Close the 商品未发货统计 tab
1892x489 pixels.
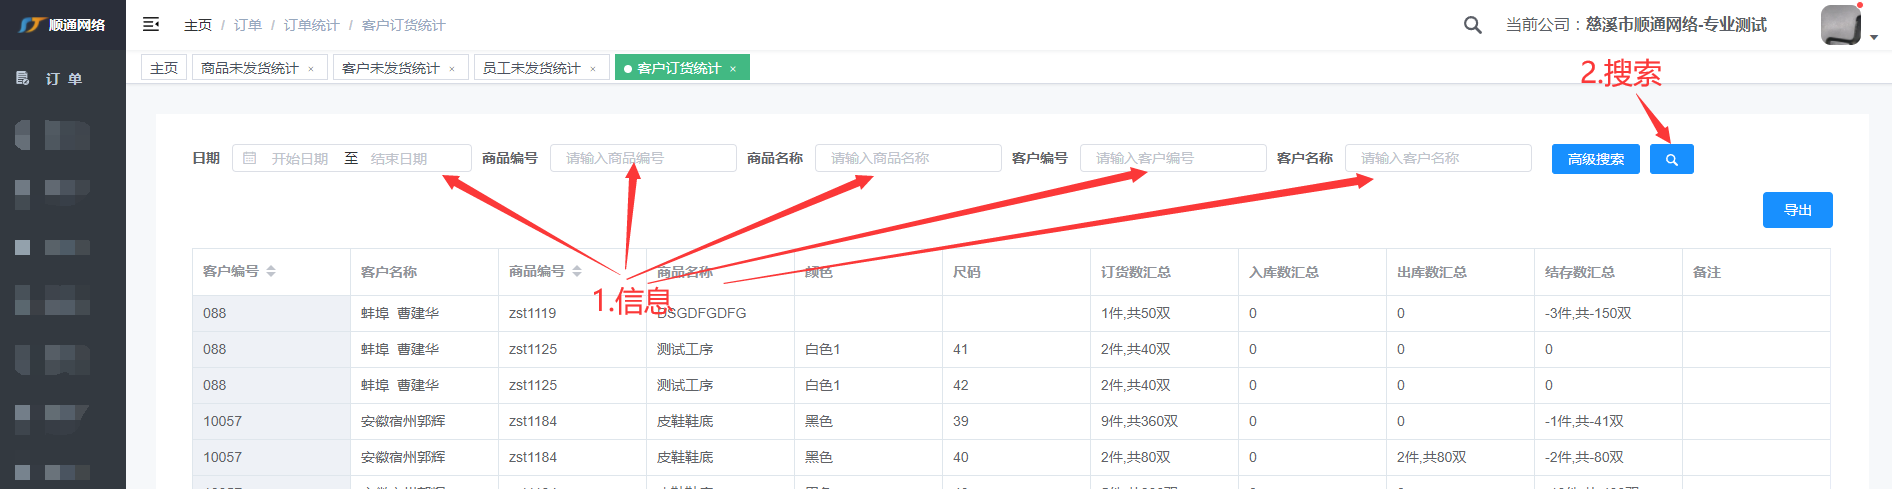pos(311,69)
